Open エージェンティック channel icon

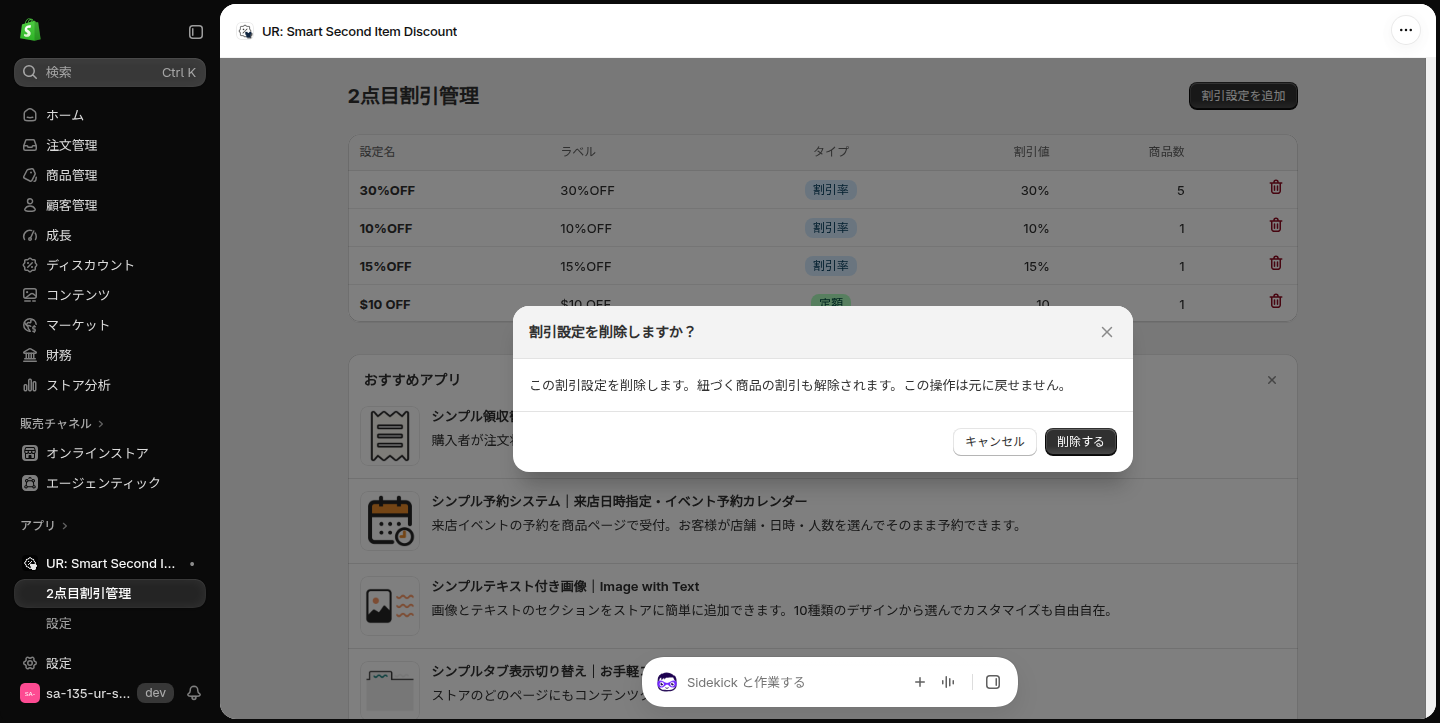(30, 483)
